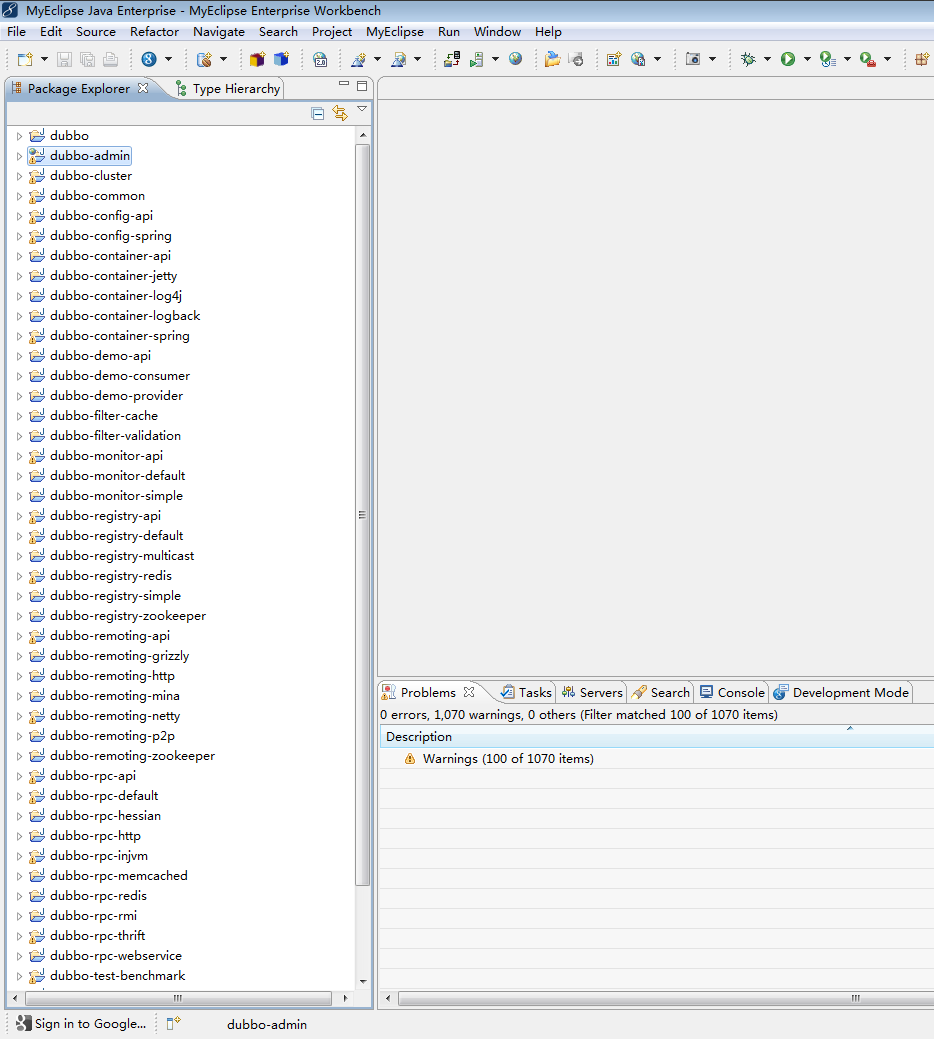Click the Package Explorer scroll down arrow
The width and height of the screenshot is (934, 1039).
362,981
